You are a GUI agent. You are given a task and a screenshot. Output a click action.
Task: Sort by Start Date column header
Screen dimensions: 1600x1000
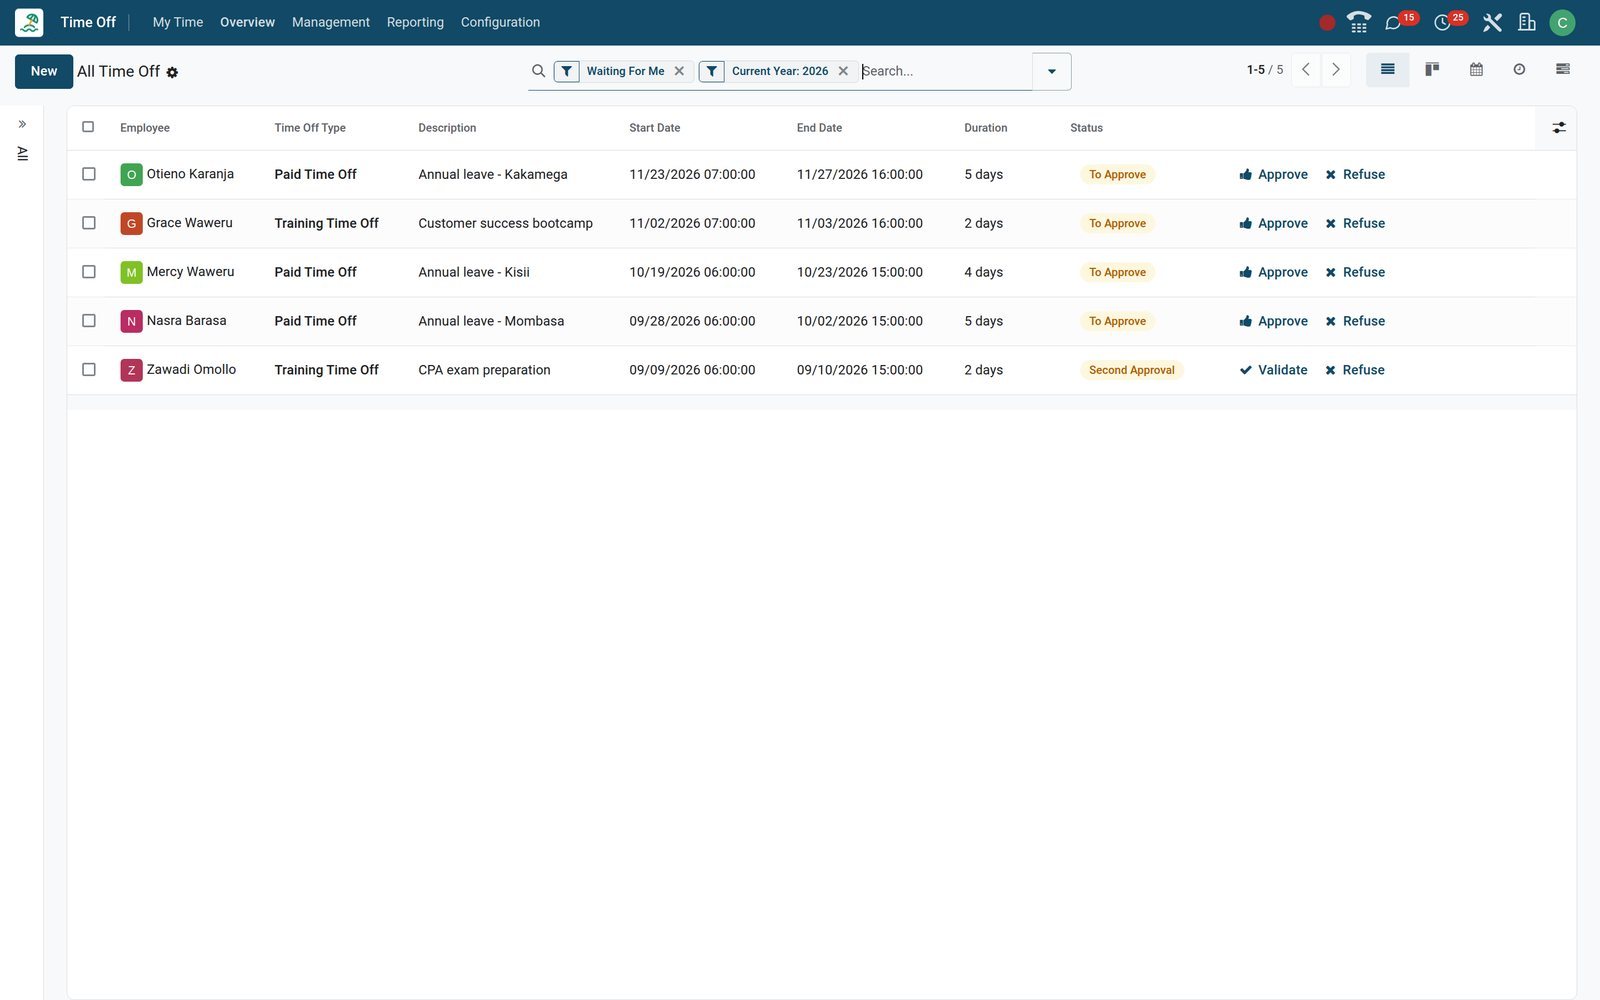click(x=655, y=128)
